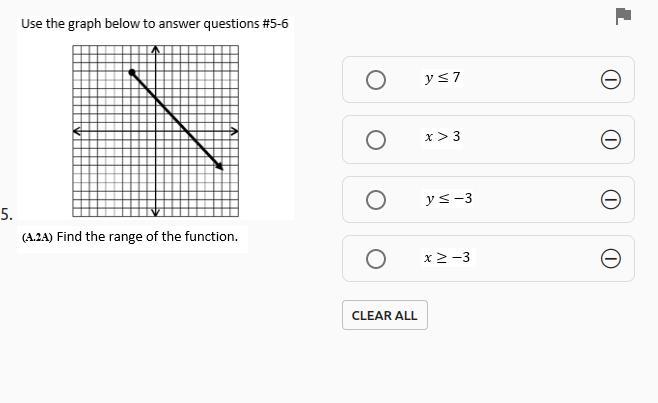Click the y ≤ −3 answer text
Screen dimensions: 658x403
pos(448,199)
